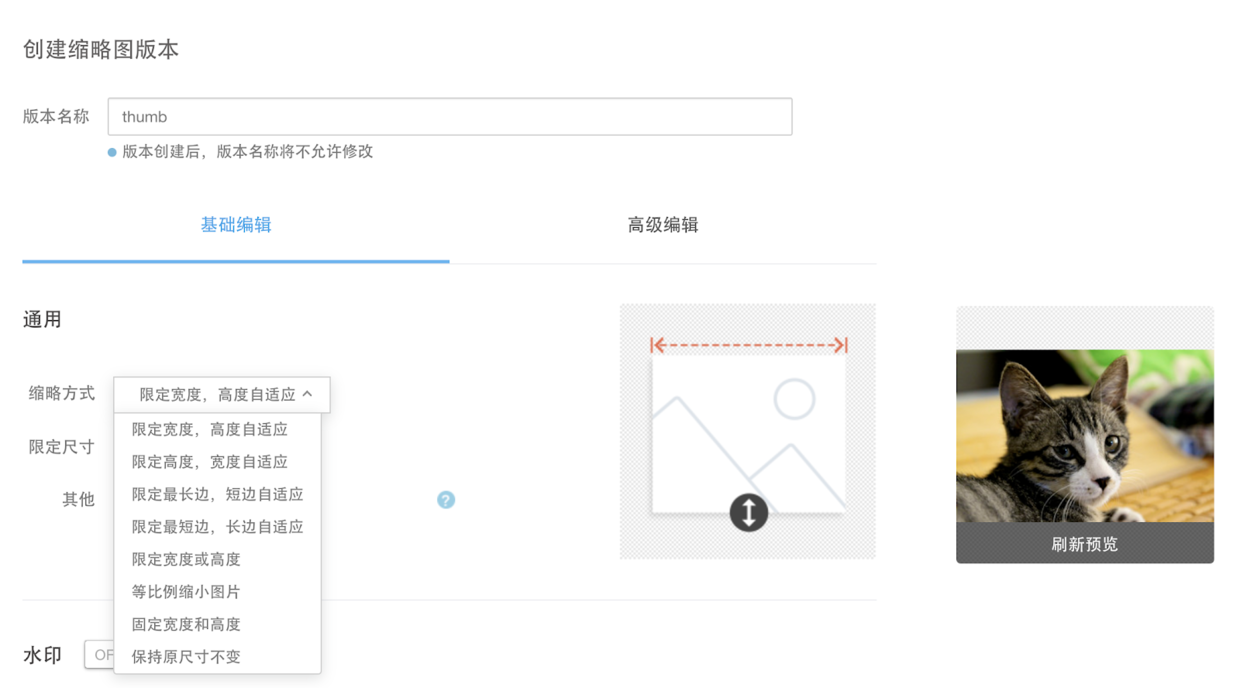This screenshot has height=688, width=1240.
Task: Click the blue info dot before the version note
Action: (110, 151)
